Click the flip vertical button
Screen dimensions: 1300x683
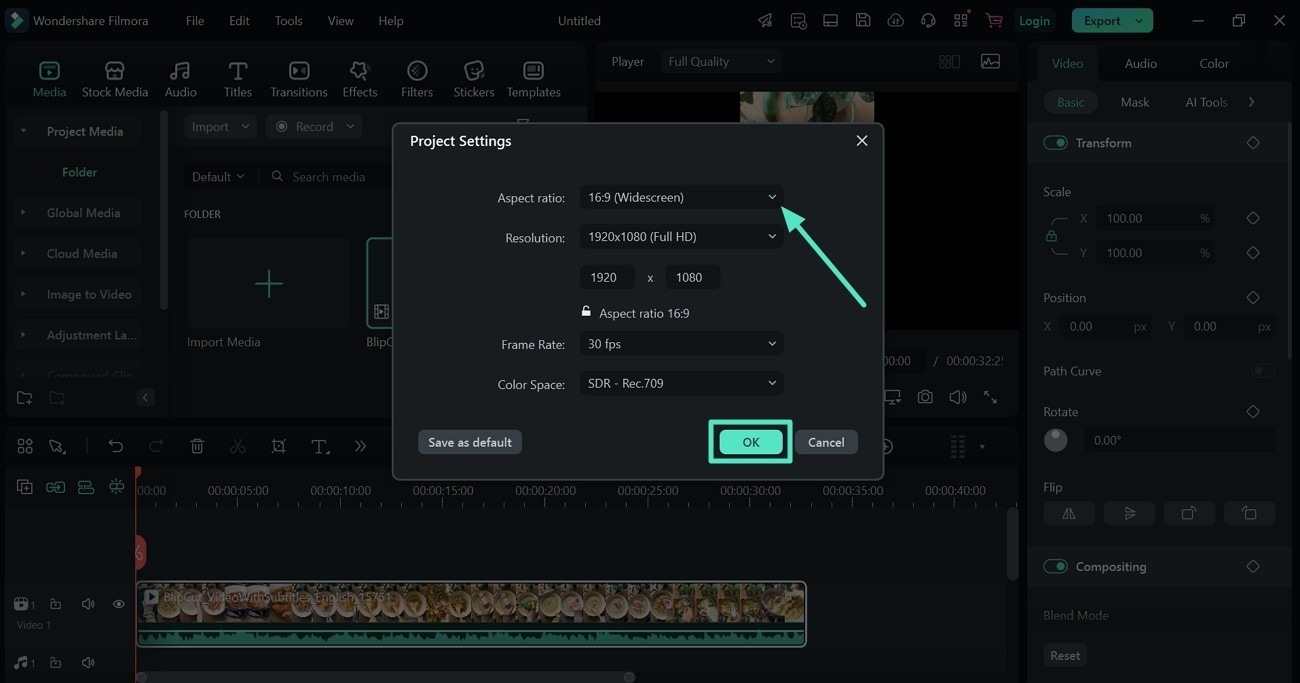[x=1129, y=513]
